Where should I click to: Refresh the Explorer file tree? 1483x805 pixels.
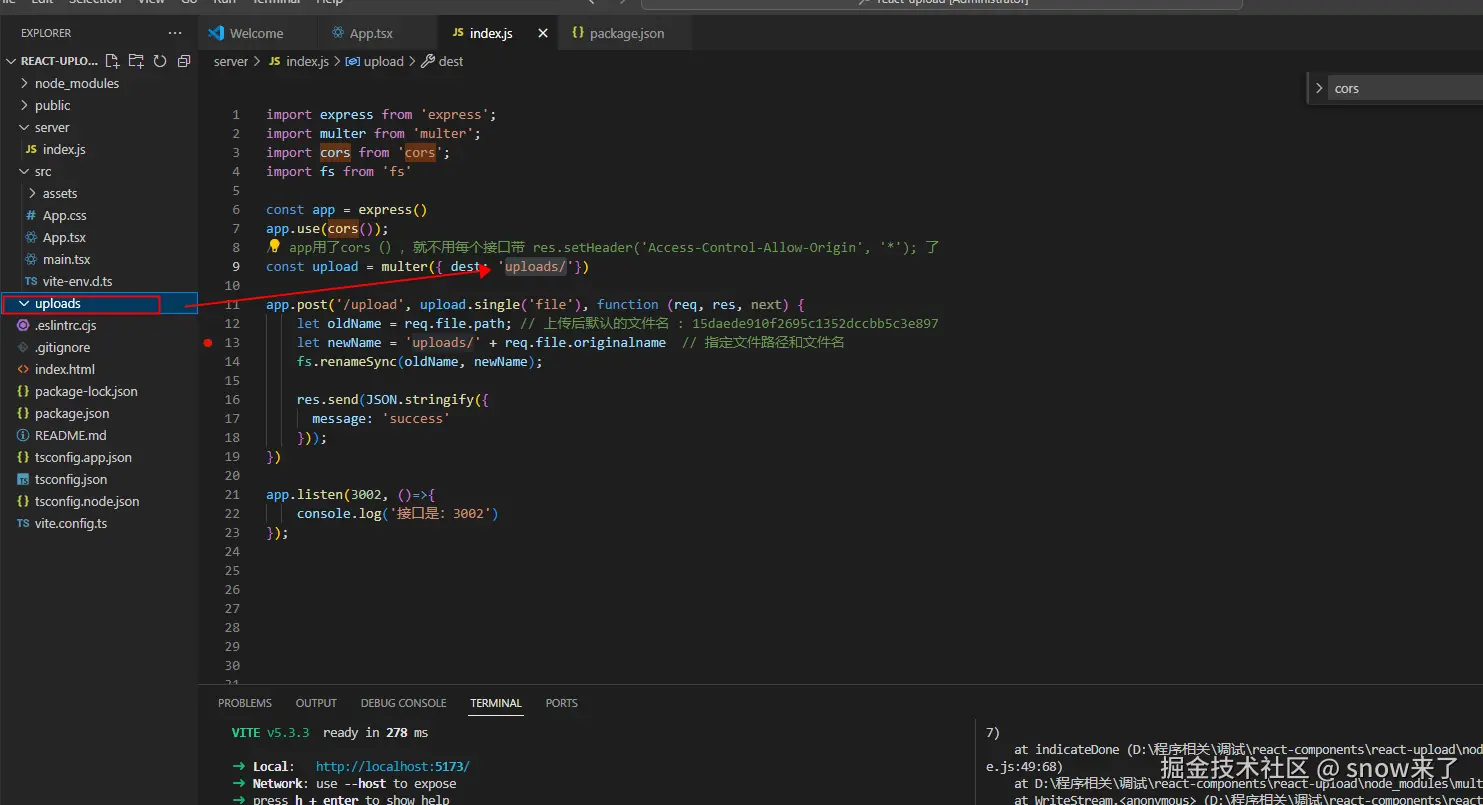coord(160,61)
